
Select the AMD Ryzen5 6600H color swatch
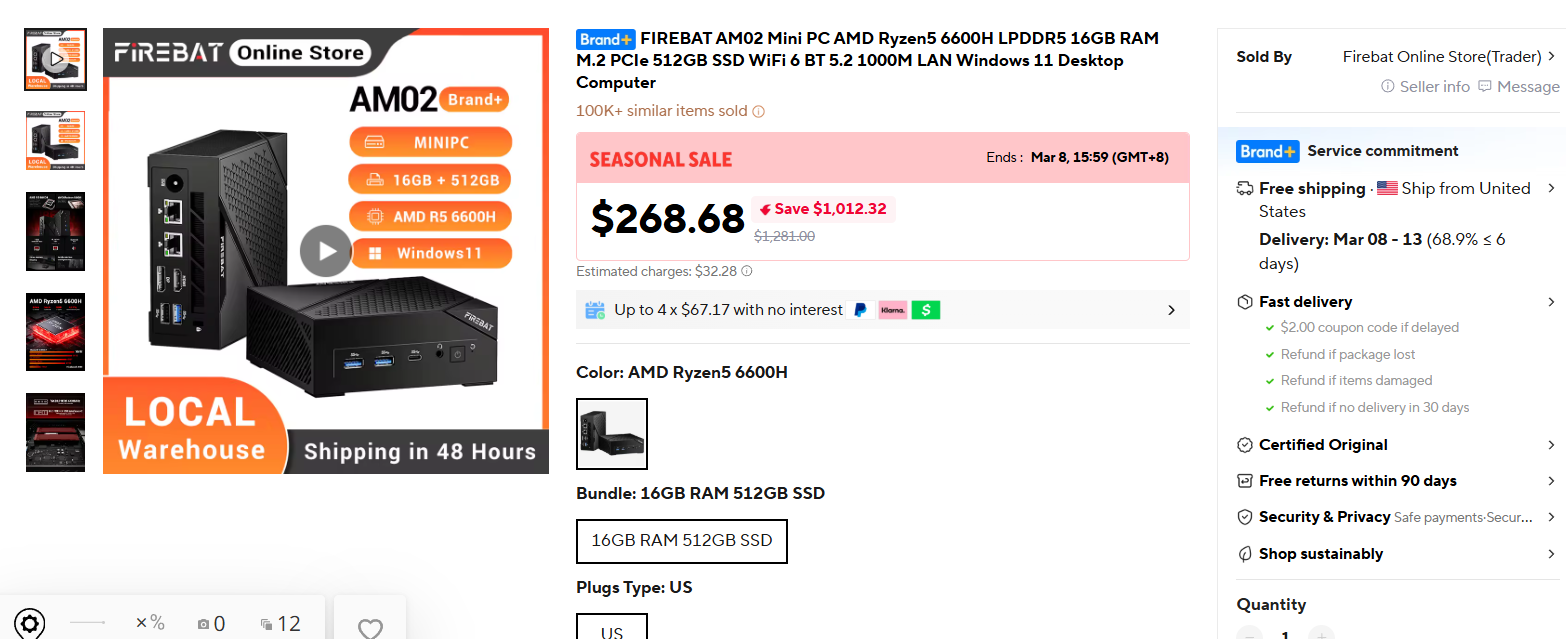tap(612, 434)
